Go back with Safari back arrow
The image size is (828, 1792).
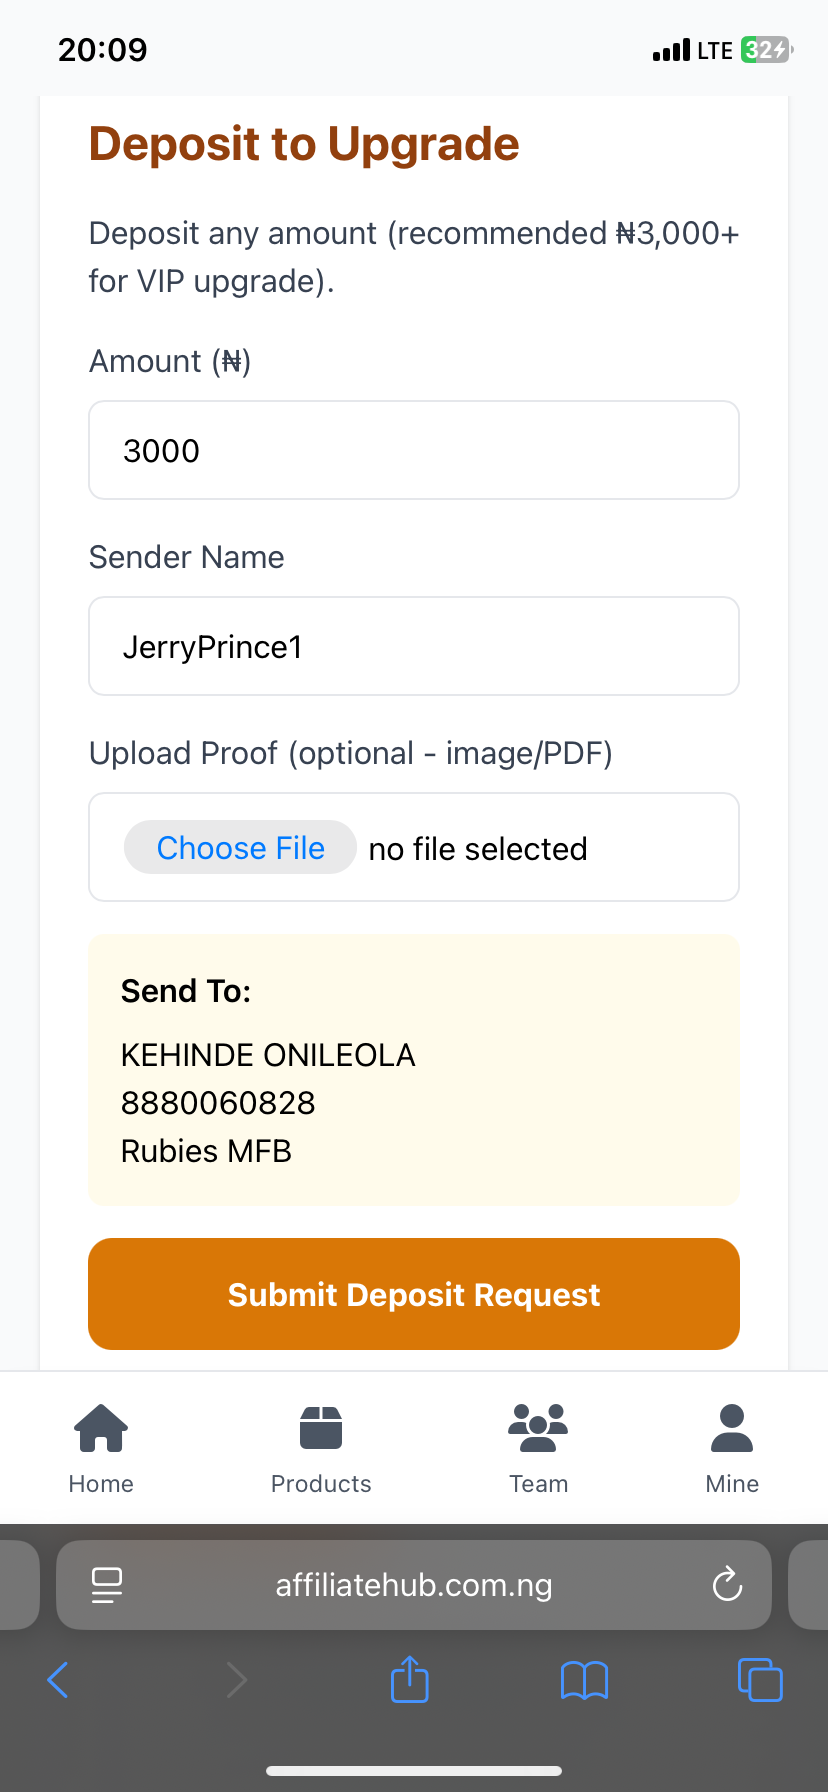point(58,1679)
